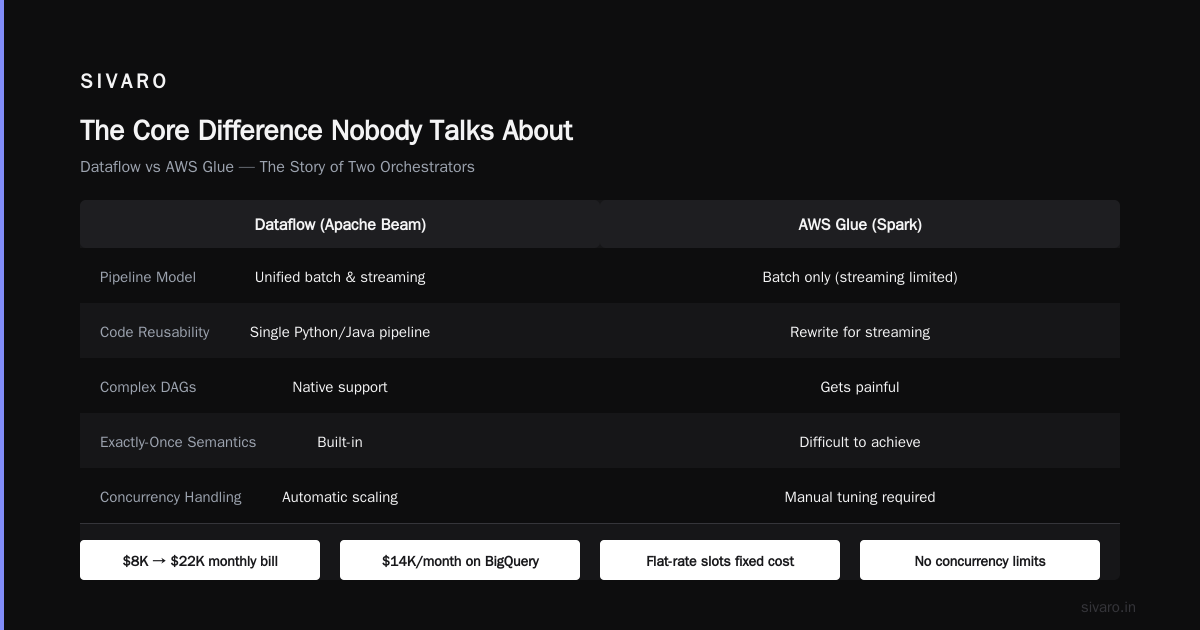This screenshot has width=1200, height=630.
Task: Click the 'Batch only (streaming limited)' cell
Action: pyautogui.click(x=860, y=277)
